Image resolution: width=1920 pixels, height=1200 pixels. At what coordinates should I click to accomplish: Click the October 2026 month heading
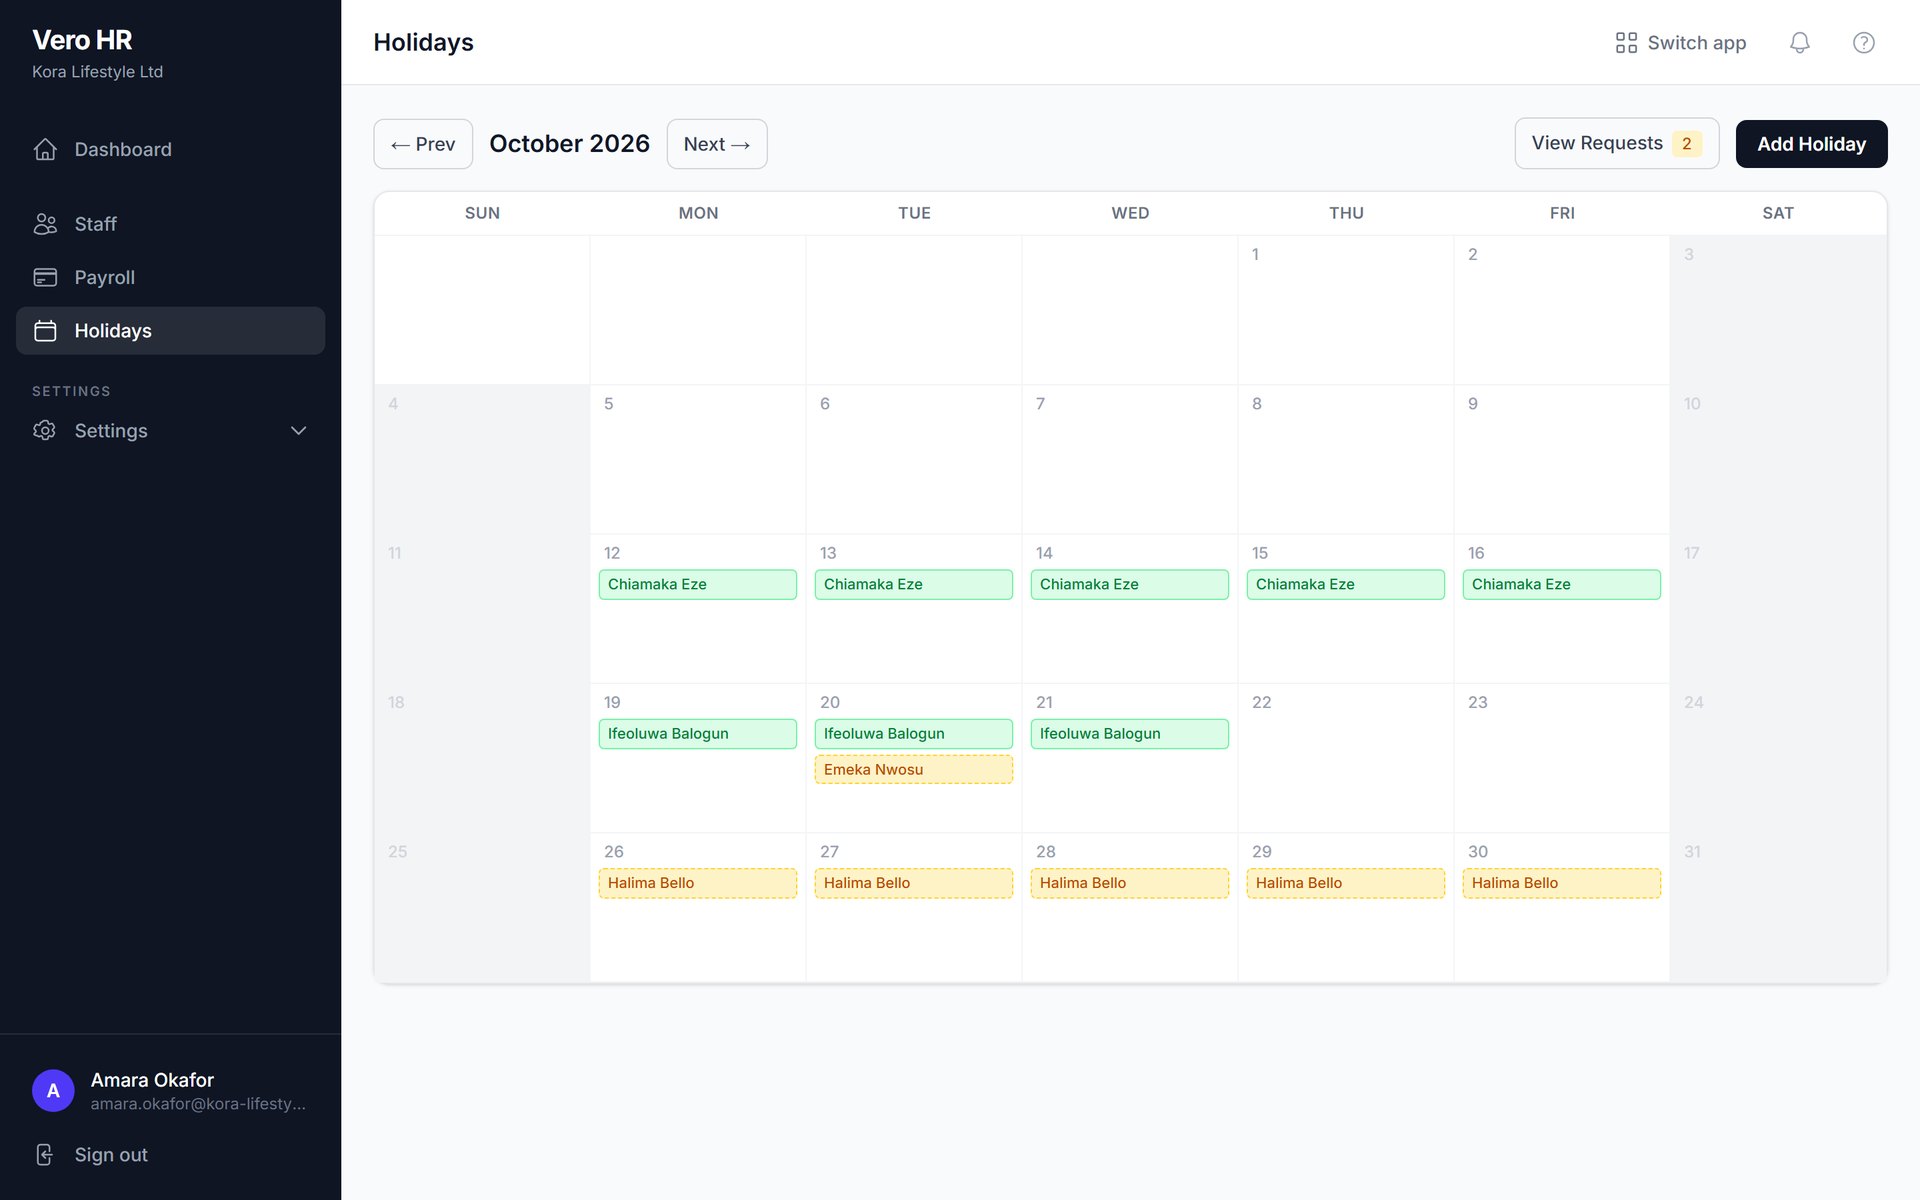click(569, 144)
